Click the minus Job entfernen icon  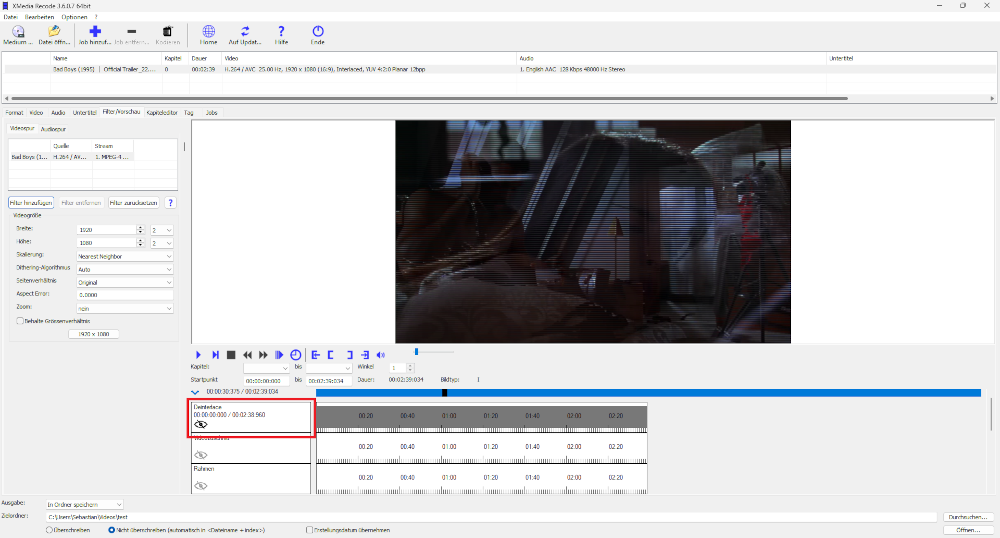click(x=131, y=31)
